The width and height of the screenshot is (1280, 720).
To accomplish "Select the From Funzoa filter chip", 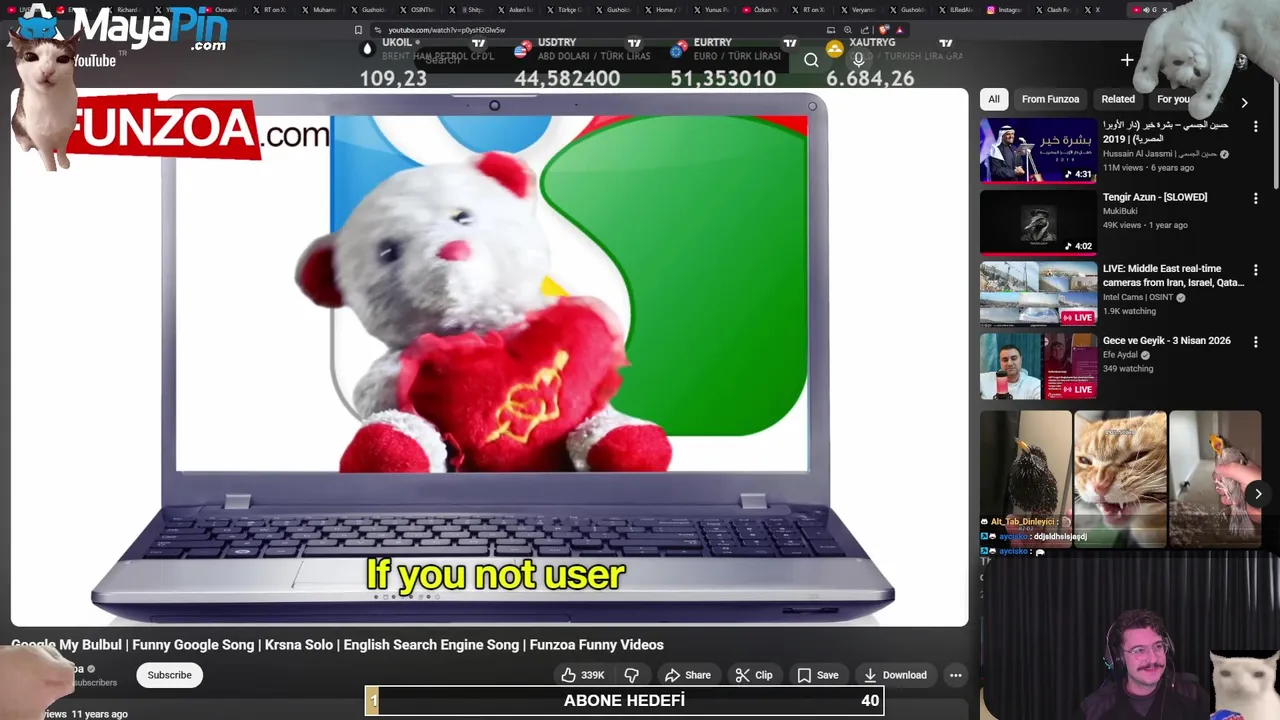I will click(x=1050, y=99).
